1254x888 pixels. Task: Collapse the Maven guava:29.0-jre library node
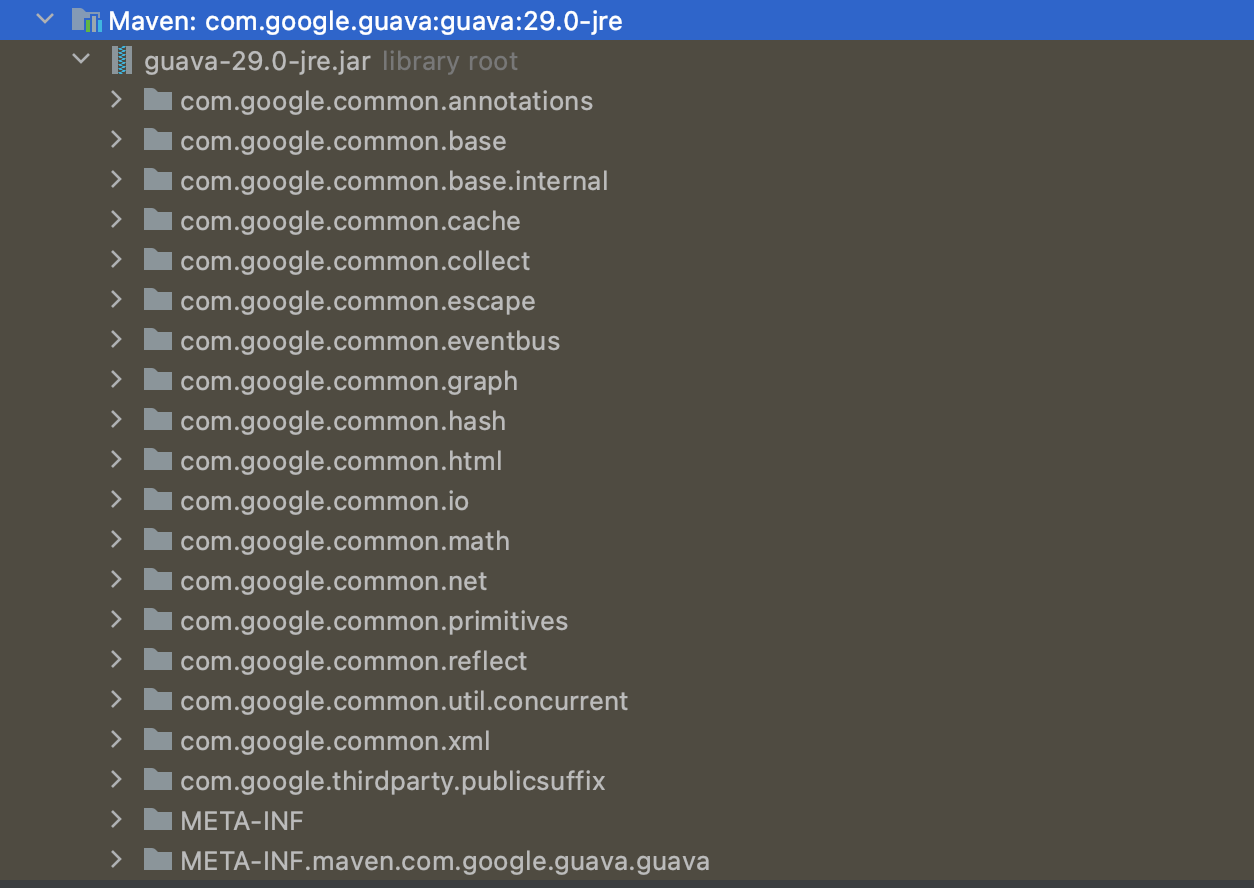(44, 20)
